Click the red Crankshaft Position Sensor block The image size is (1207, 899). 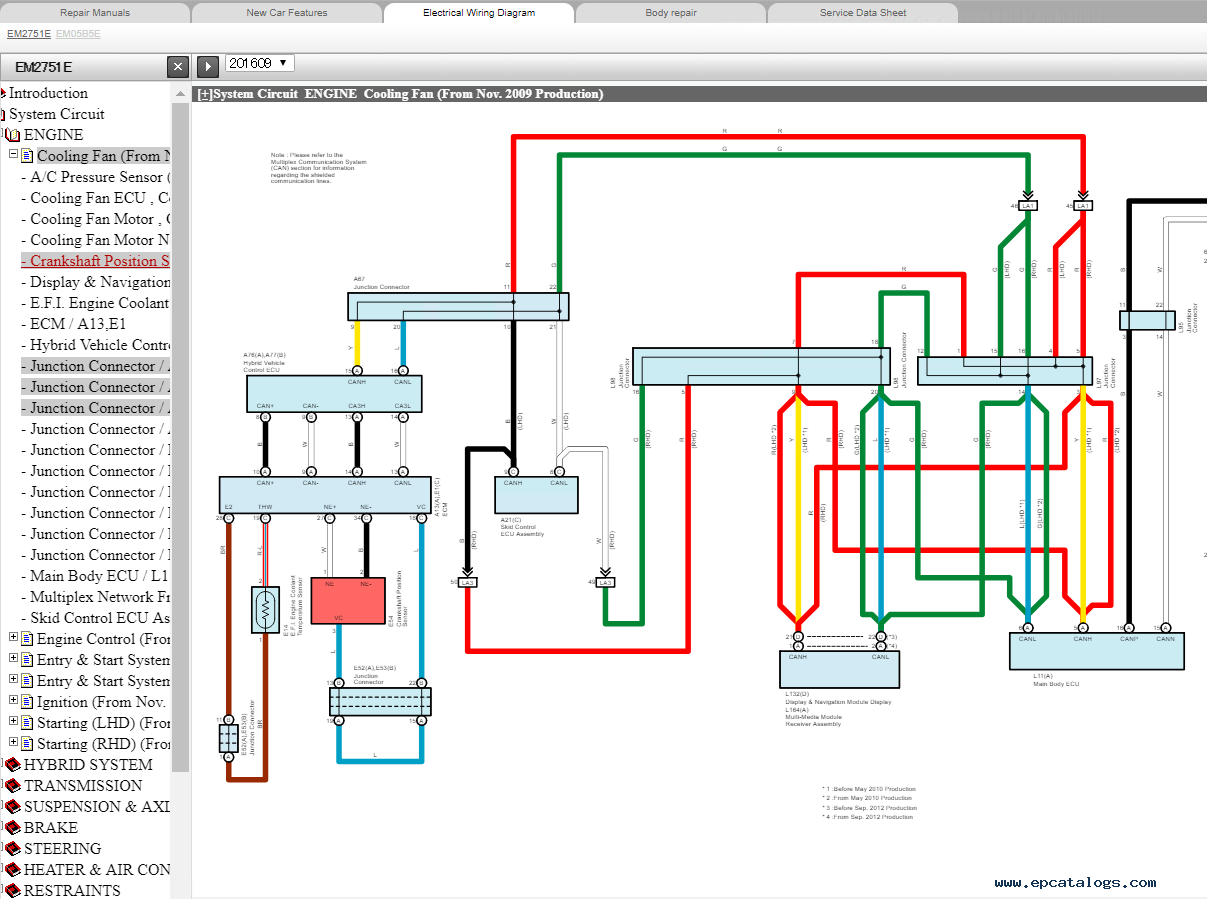[x=348, y=601]
